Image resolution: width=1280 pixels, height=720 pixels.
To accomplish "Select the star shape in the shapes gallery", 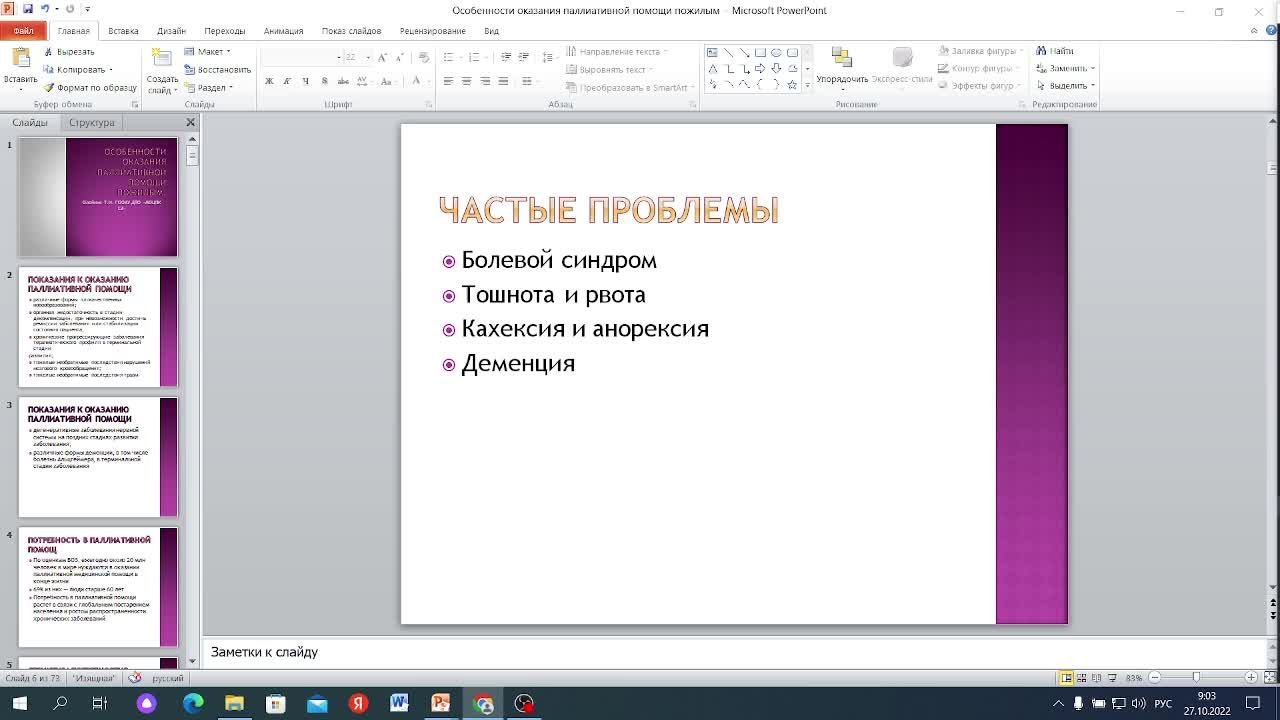I will [792, 85].
